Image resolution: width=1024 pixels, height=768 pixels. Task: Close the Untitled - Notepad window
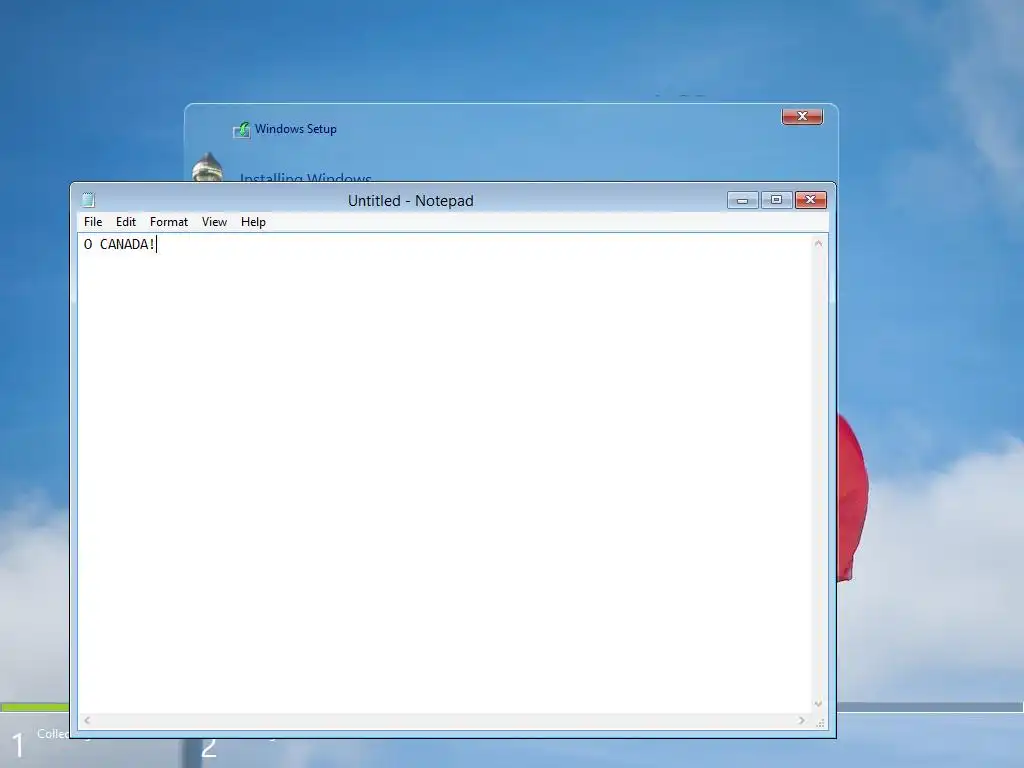click(x=810, y=200)
